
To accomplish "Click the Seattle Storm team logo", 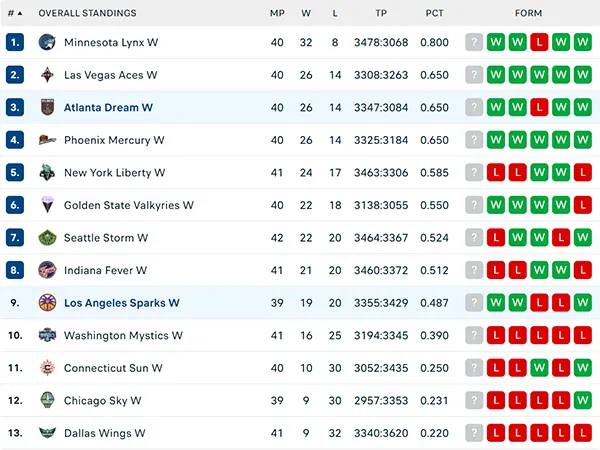I will (47, 237).
